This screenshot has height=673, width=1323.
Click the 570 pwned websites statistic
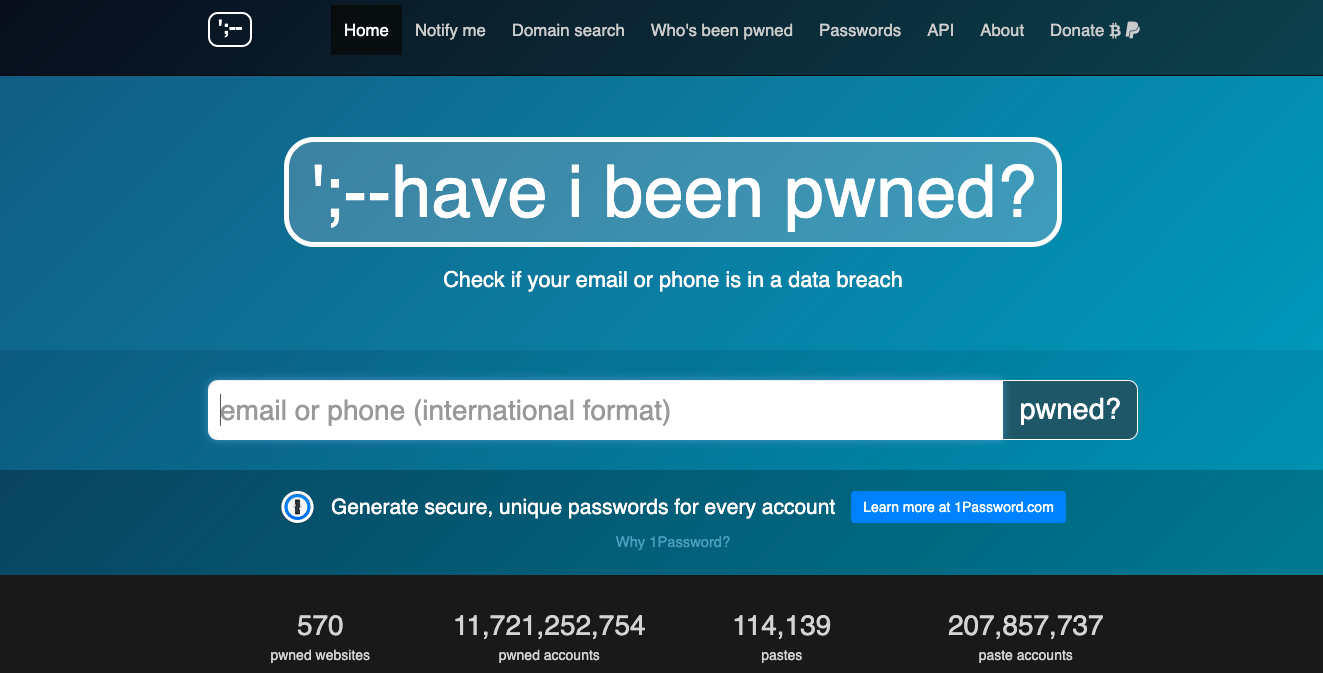point(320,626)
